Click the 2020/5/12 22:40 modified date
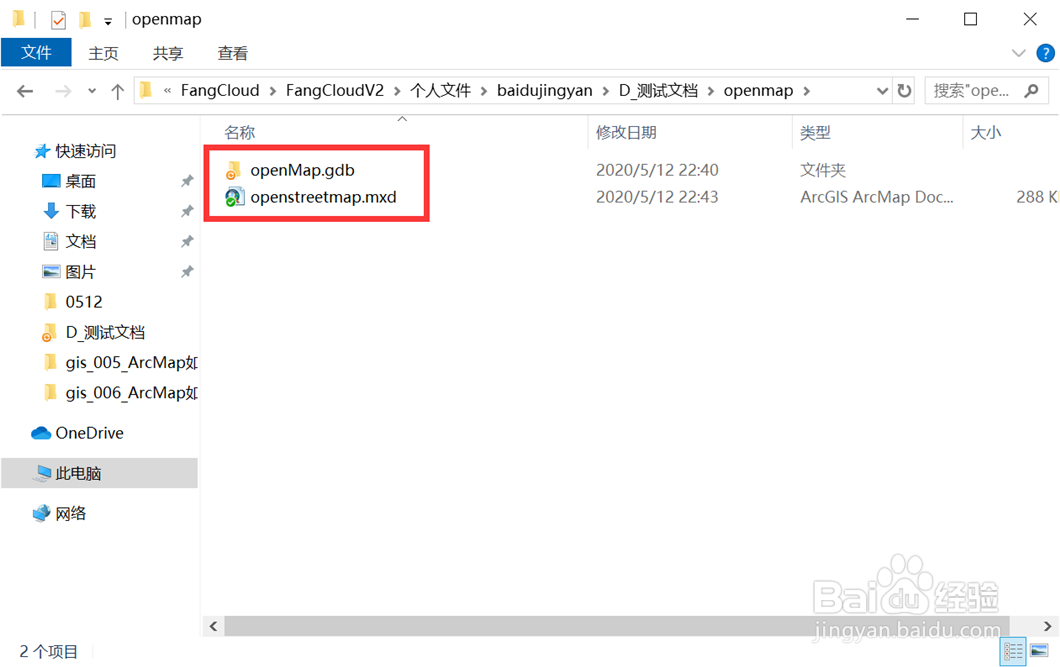1060x667 pixels. (x=657, y=170)
